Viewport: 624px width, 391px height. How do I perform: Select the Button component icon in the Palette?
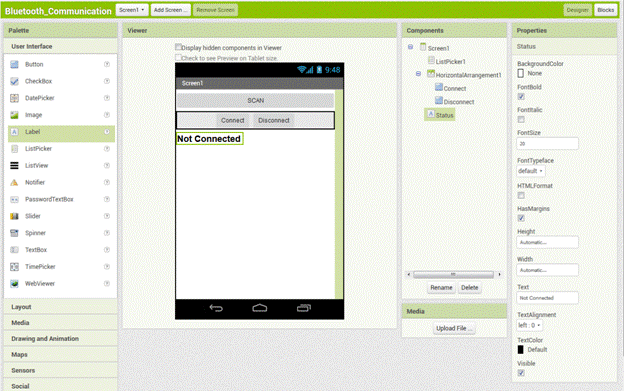14,64
